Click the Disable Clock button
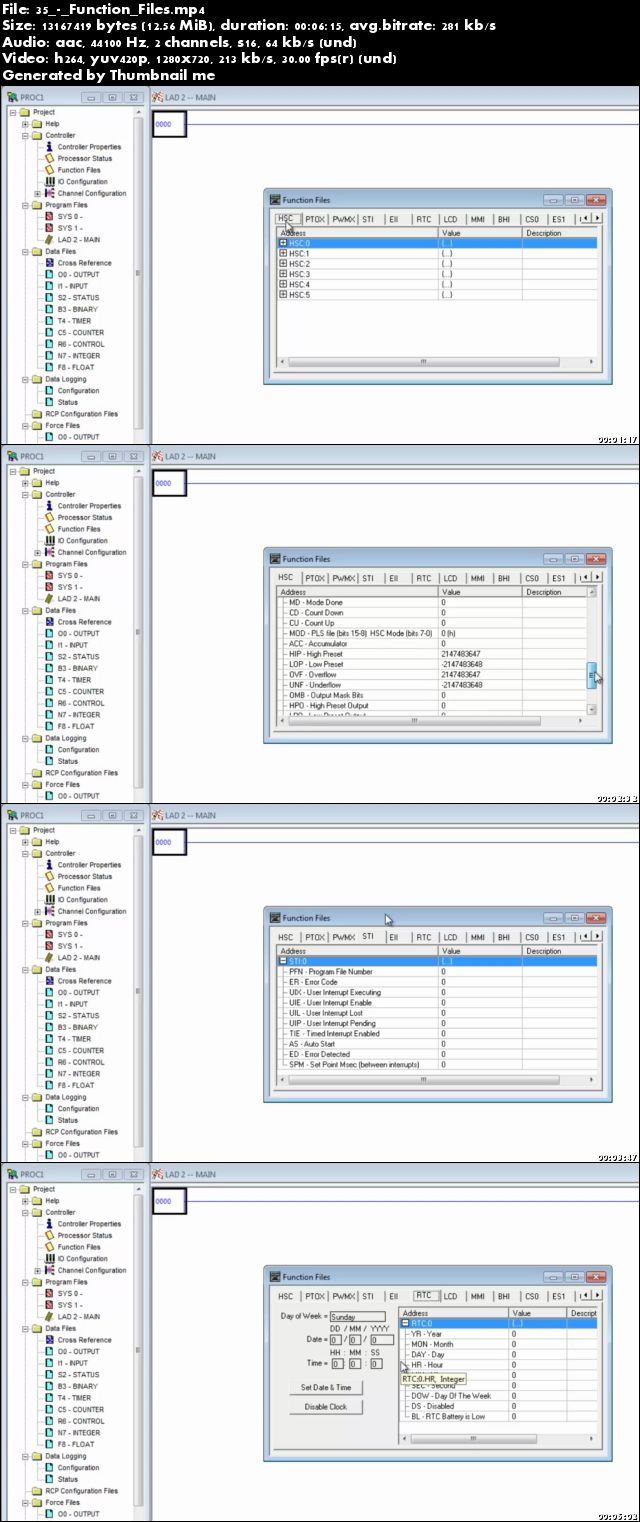The width and height of the screenshot is (640, 1522). point(326,1406)
